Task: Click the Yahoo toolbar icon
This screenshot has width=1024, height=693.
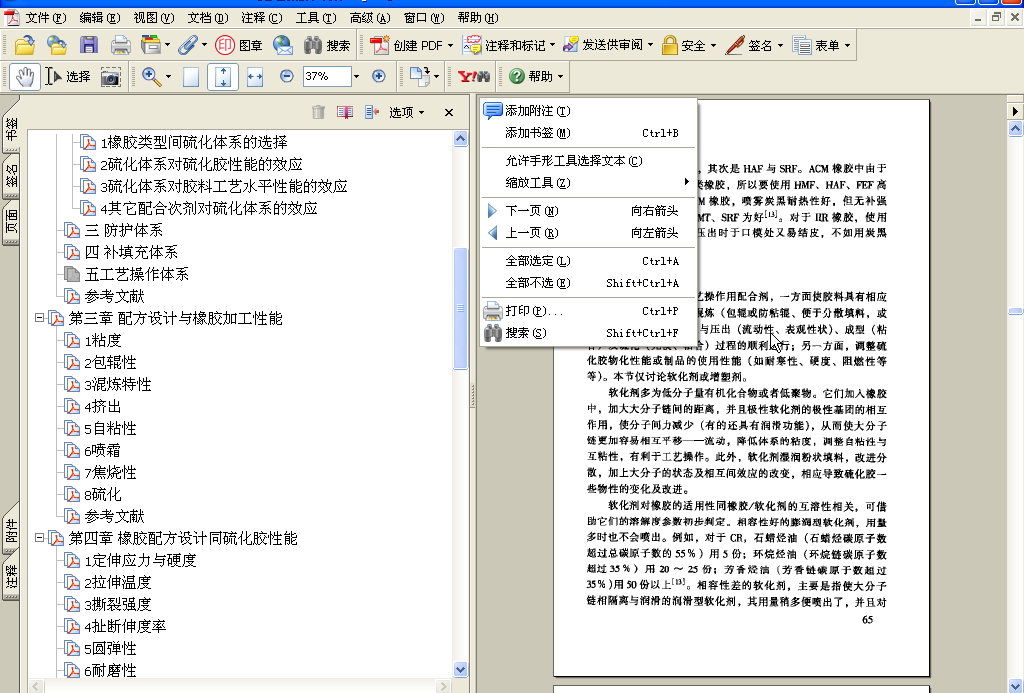Action: (x=473, y=76)
